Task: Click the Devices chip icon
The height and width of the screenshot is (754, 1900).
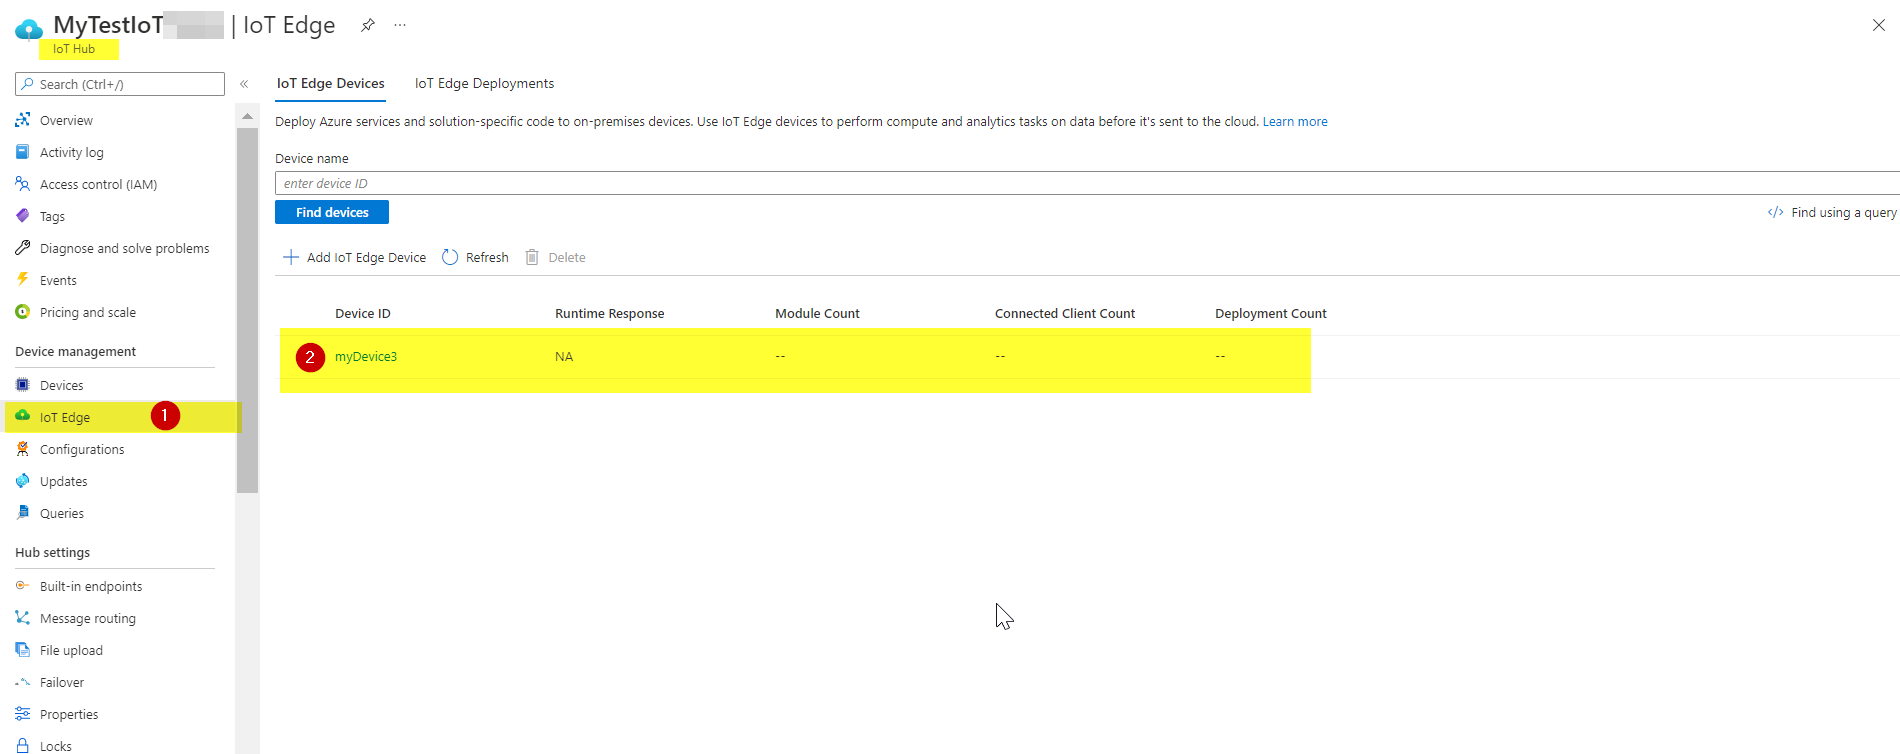Action: [23, 385]
